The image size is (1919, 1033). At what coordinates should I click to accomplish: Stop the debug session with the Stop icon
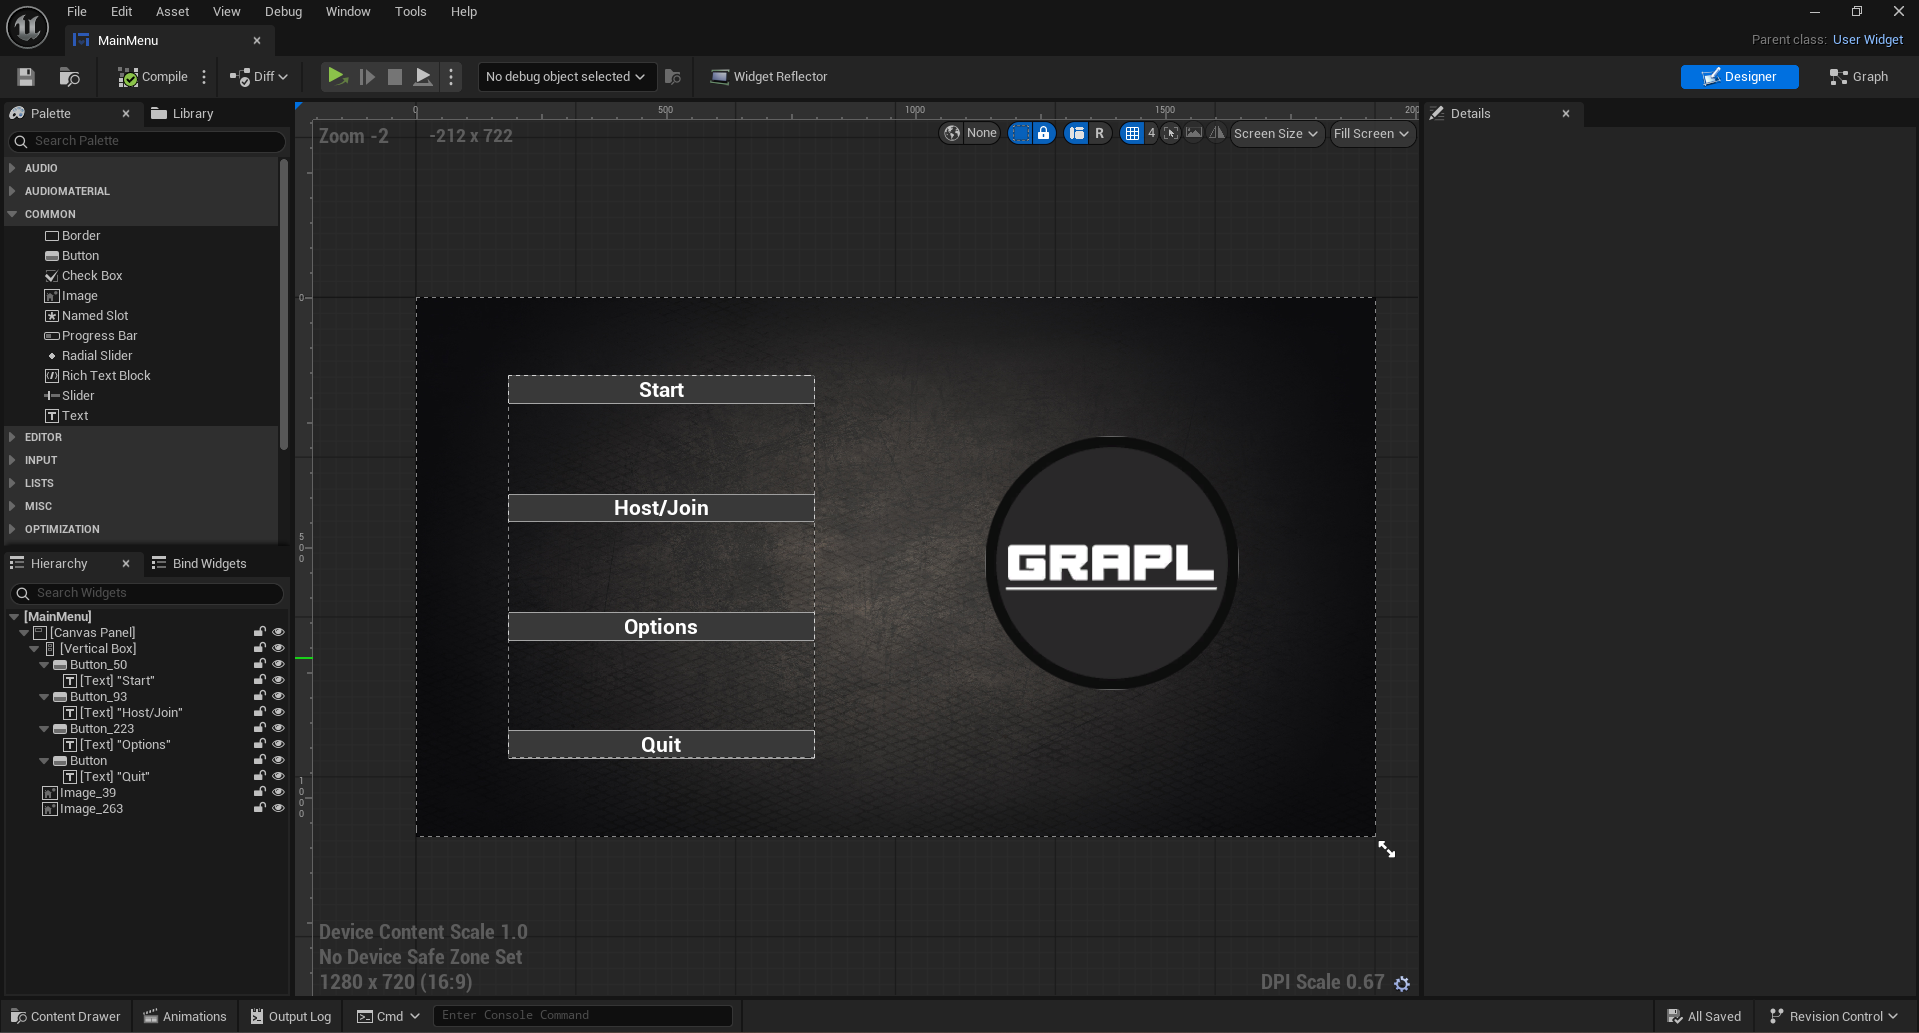(x=394, y=76)
